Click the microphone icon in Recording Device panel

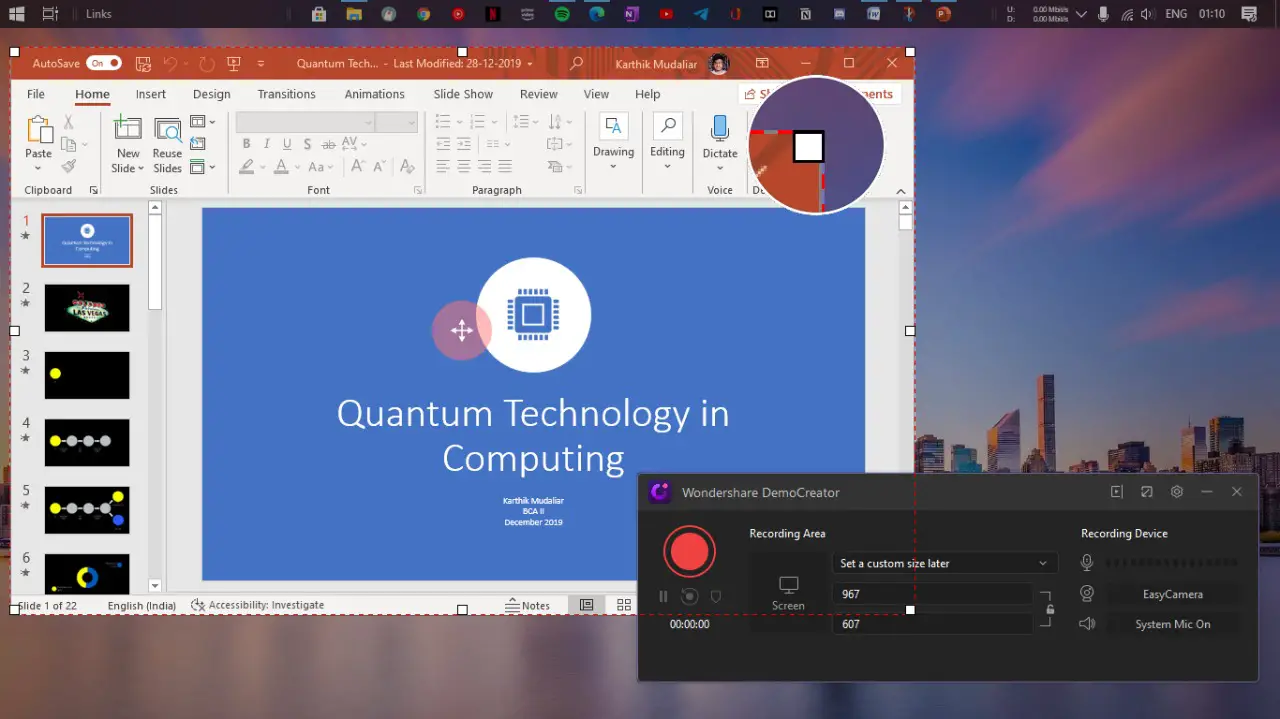tap(1087, 562)
